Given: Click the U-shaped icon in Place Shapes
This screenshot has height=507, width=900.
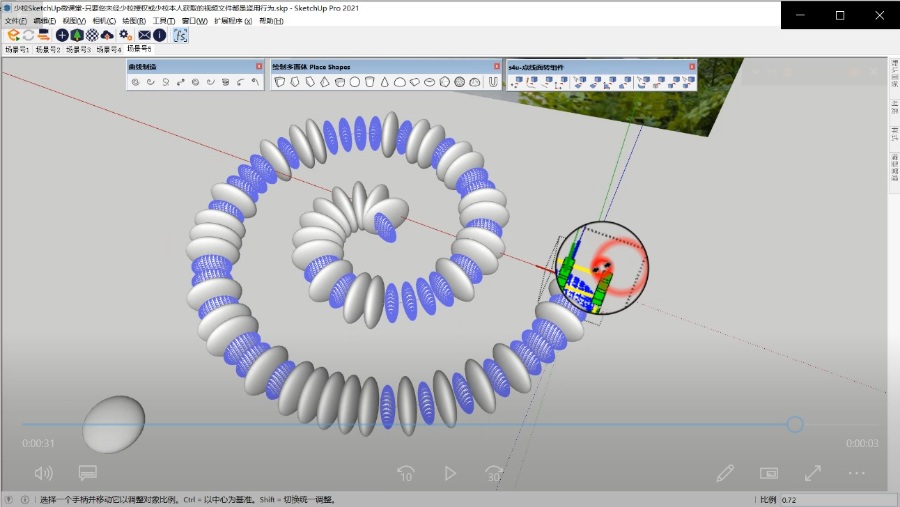Looking at the screenshot, I should (x=492, y=82).
